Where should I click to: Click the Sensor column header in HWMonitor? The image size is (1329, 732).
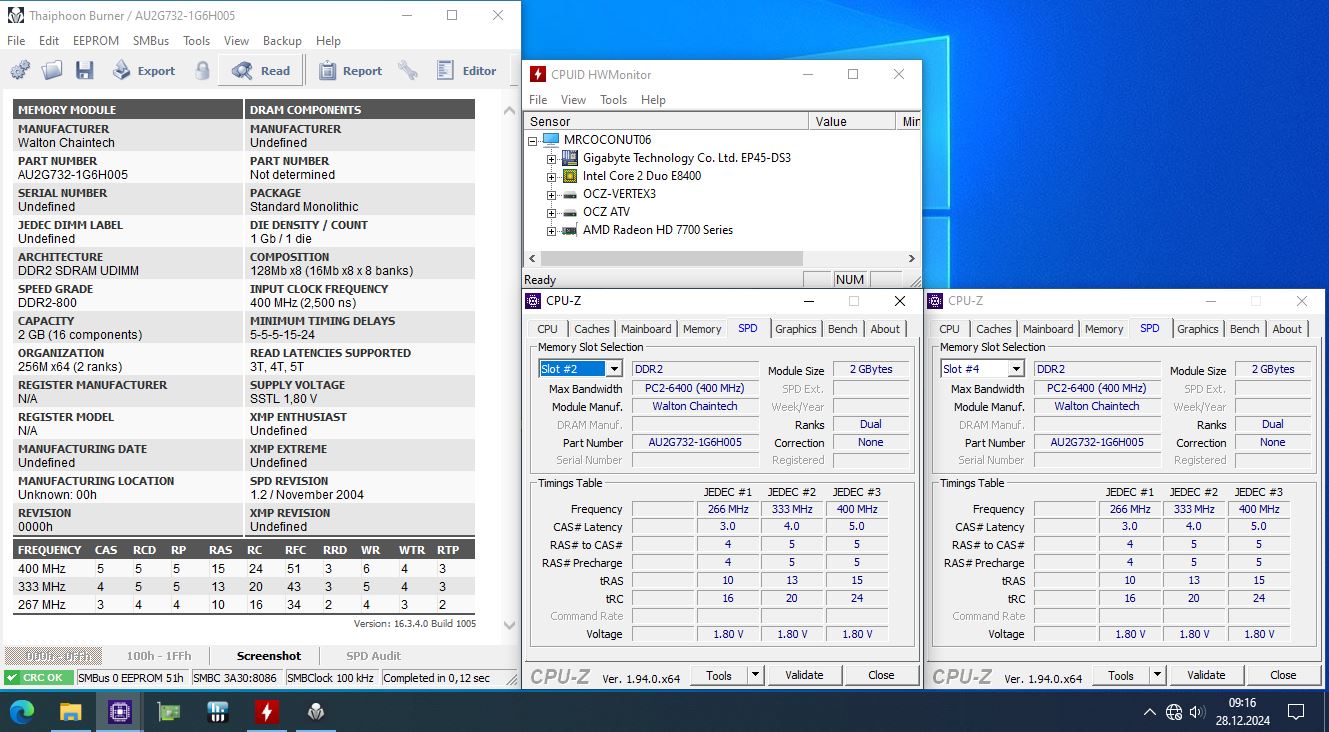pyautogui.click(x=666, y=121)
